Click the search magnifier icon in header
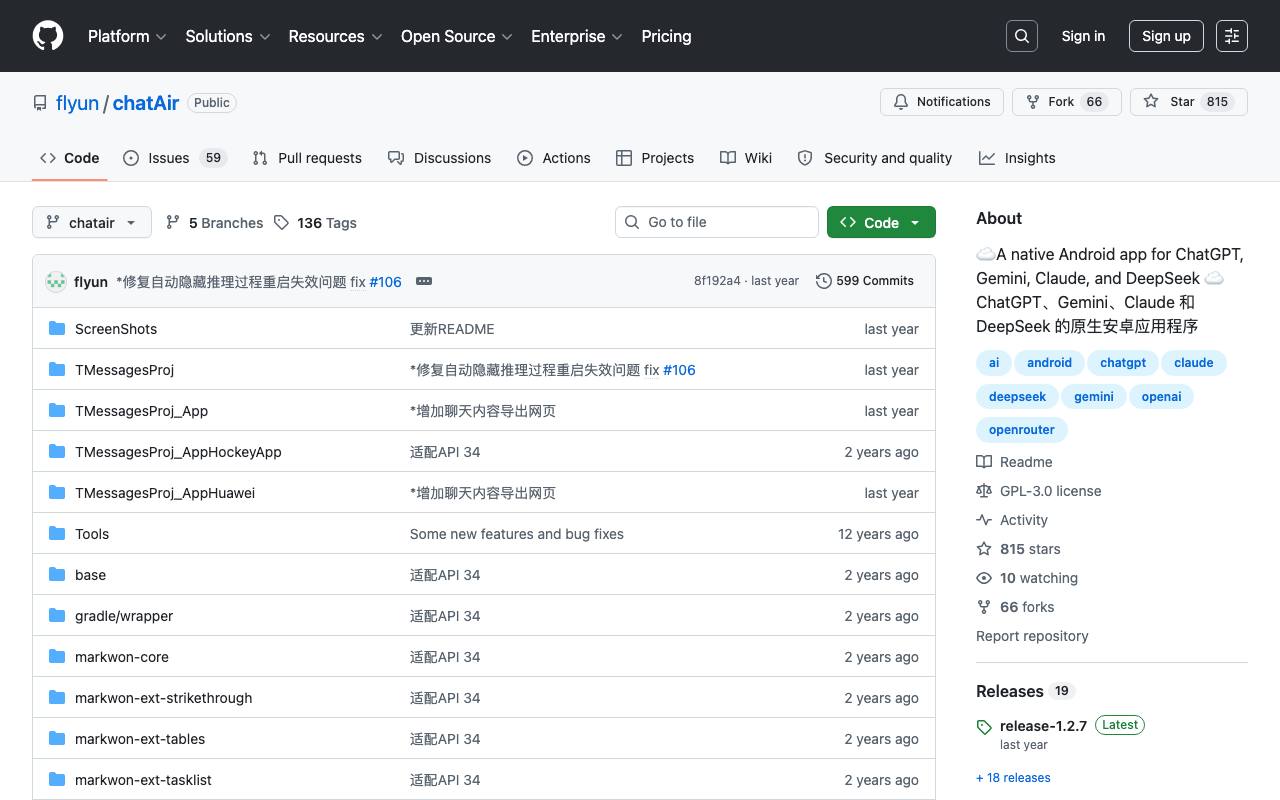The height and width of the screenshot is (800, 1280). point(1022,36)
